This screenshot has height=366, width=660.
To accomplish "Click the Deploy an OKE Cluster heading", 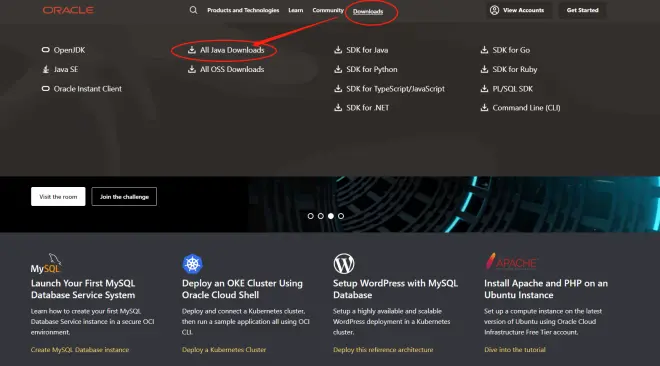I will coord(242,289).
